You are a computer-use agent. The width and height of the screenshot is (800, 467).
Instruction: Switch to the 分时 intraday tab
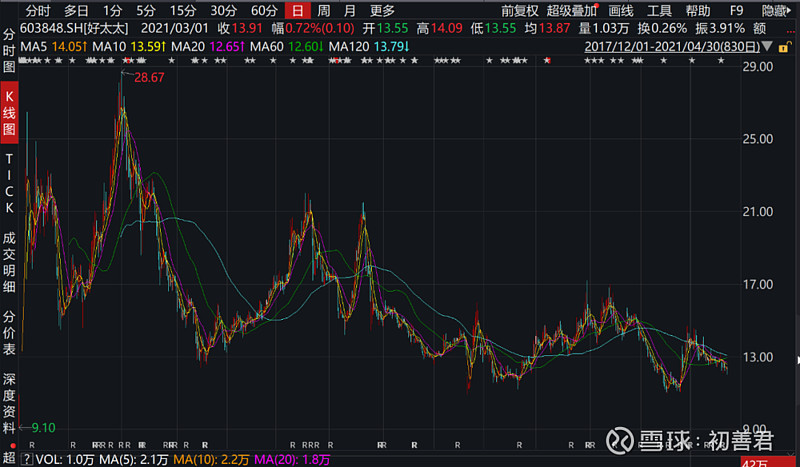tap(38, 10)
